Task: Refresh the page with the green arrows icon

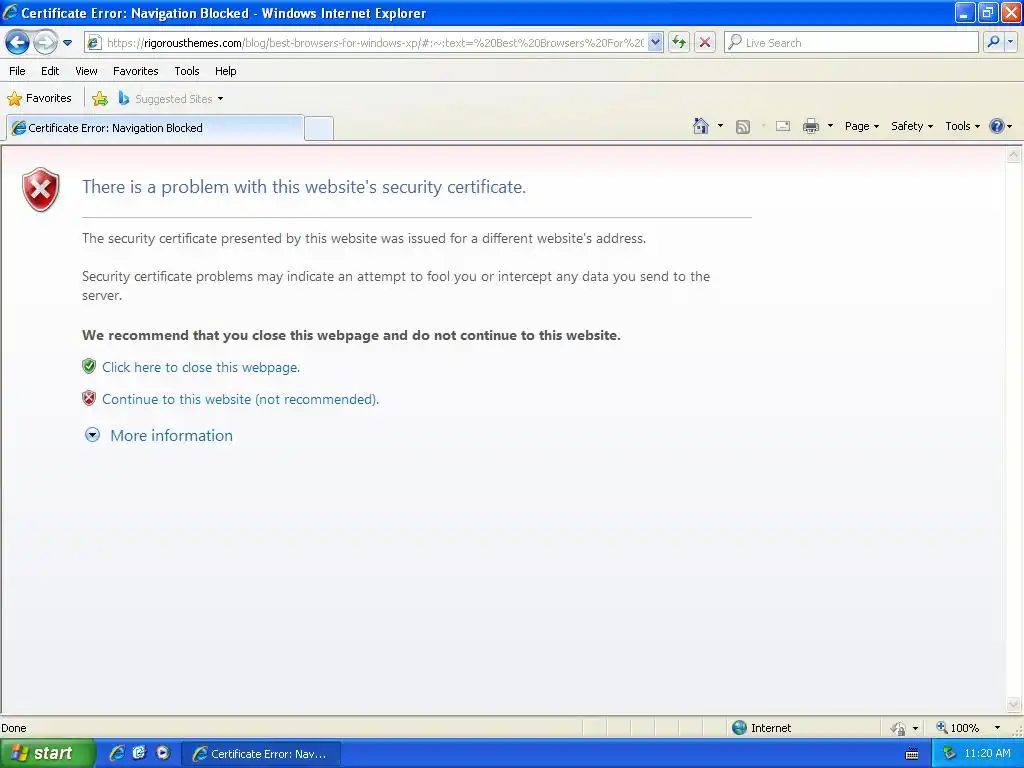Action: click(679, 42)
